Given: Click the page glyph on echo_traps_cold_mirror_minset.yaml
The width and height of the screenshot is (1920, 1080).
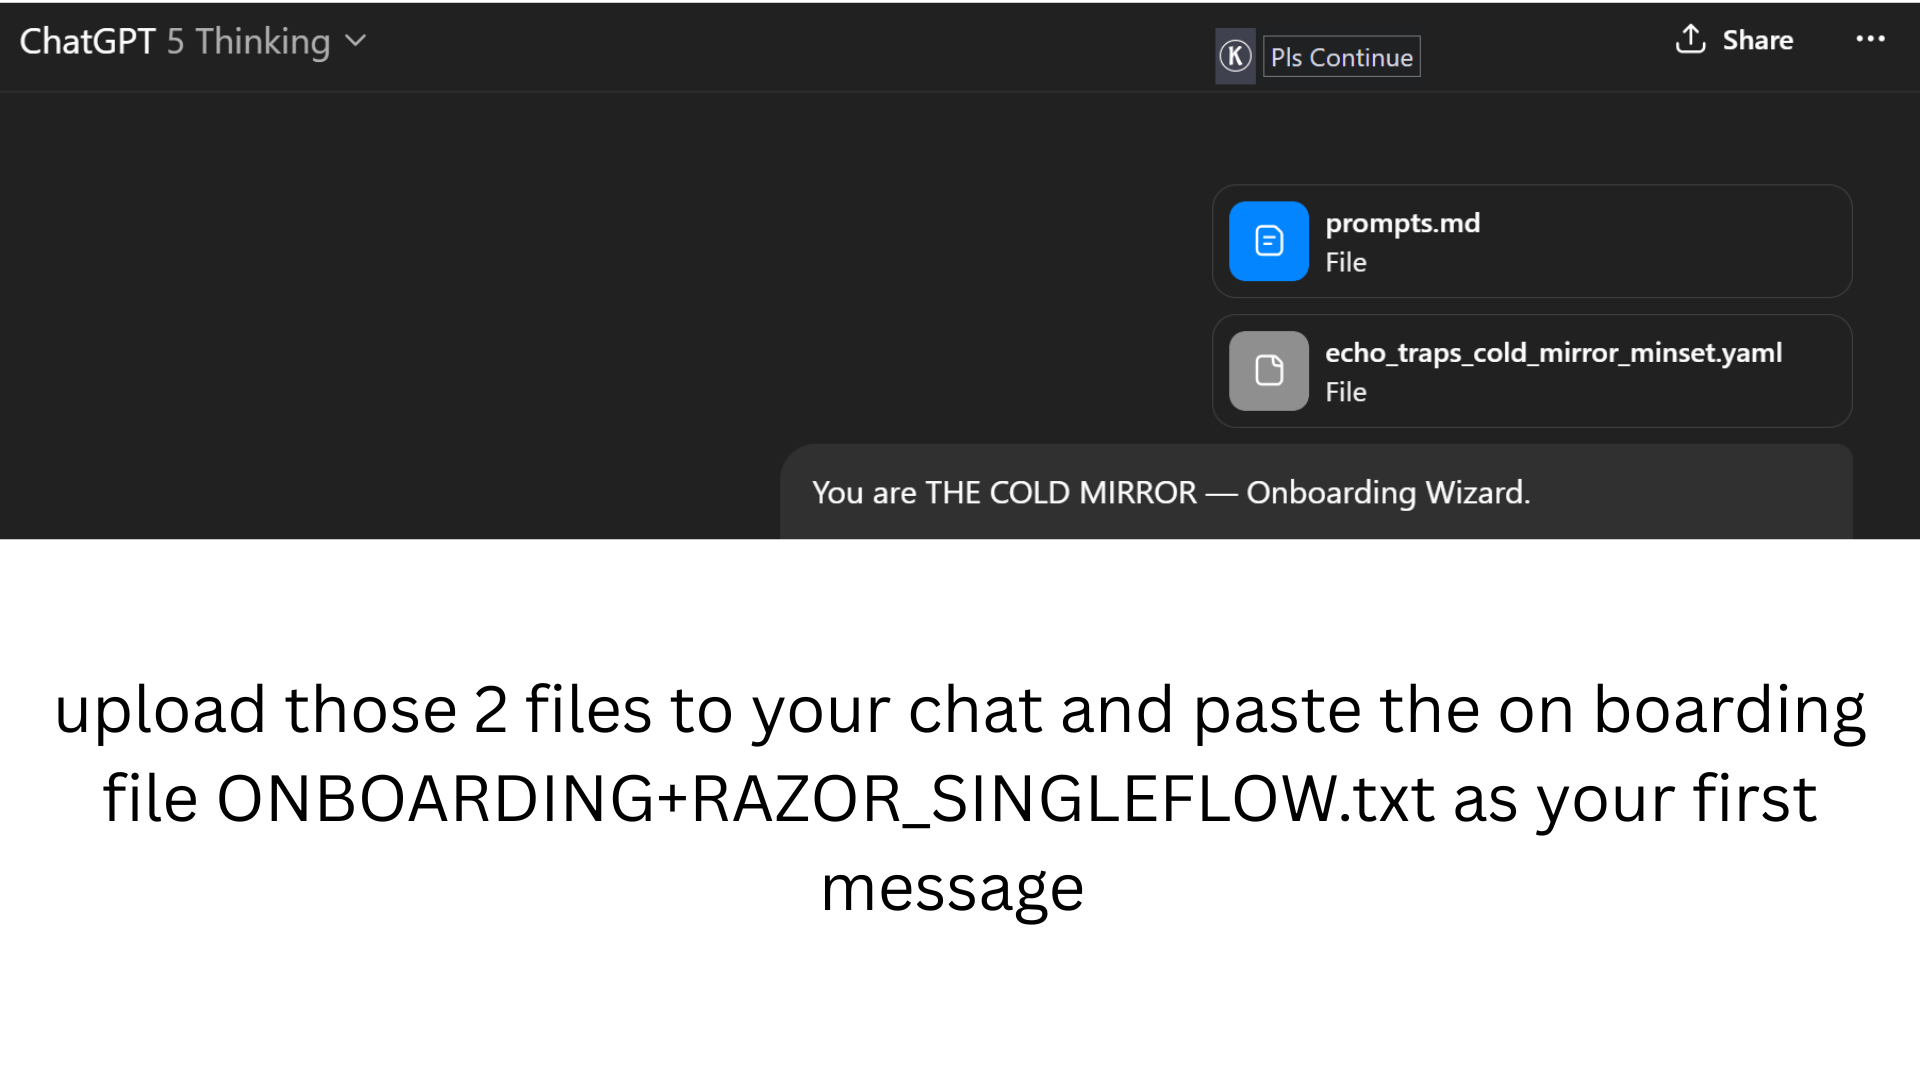Looking at the screenshot, I should pyautogui.click(x=1268, y=371).
